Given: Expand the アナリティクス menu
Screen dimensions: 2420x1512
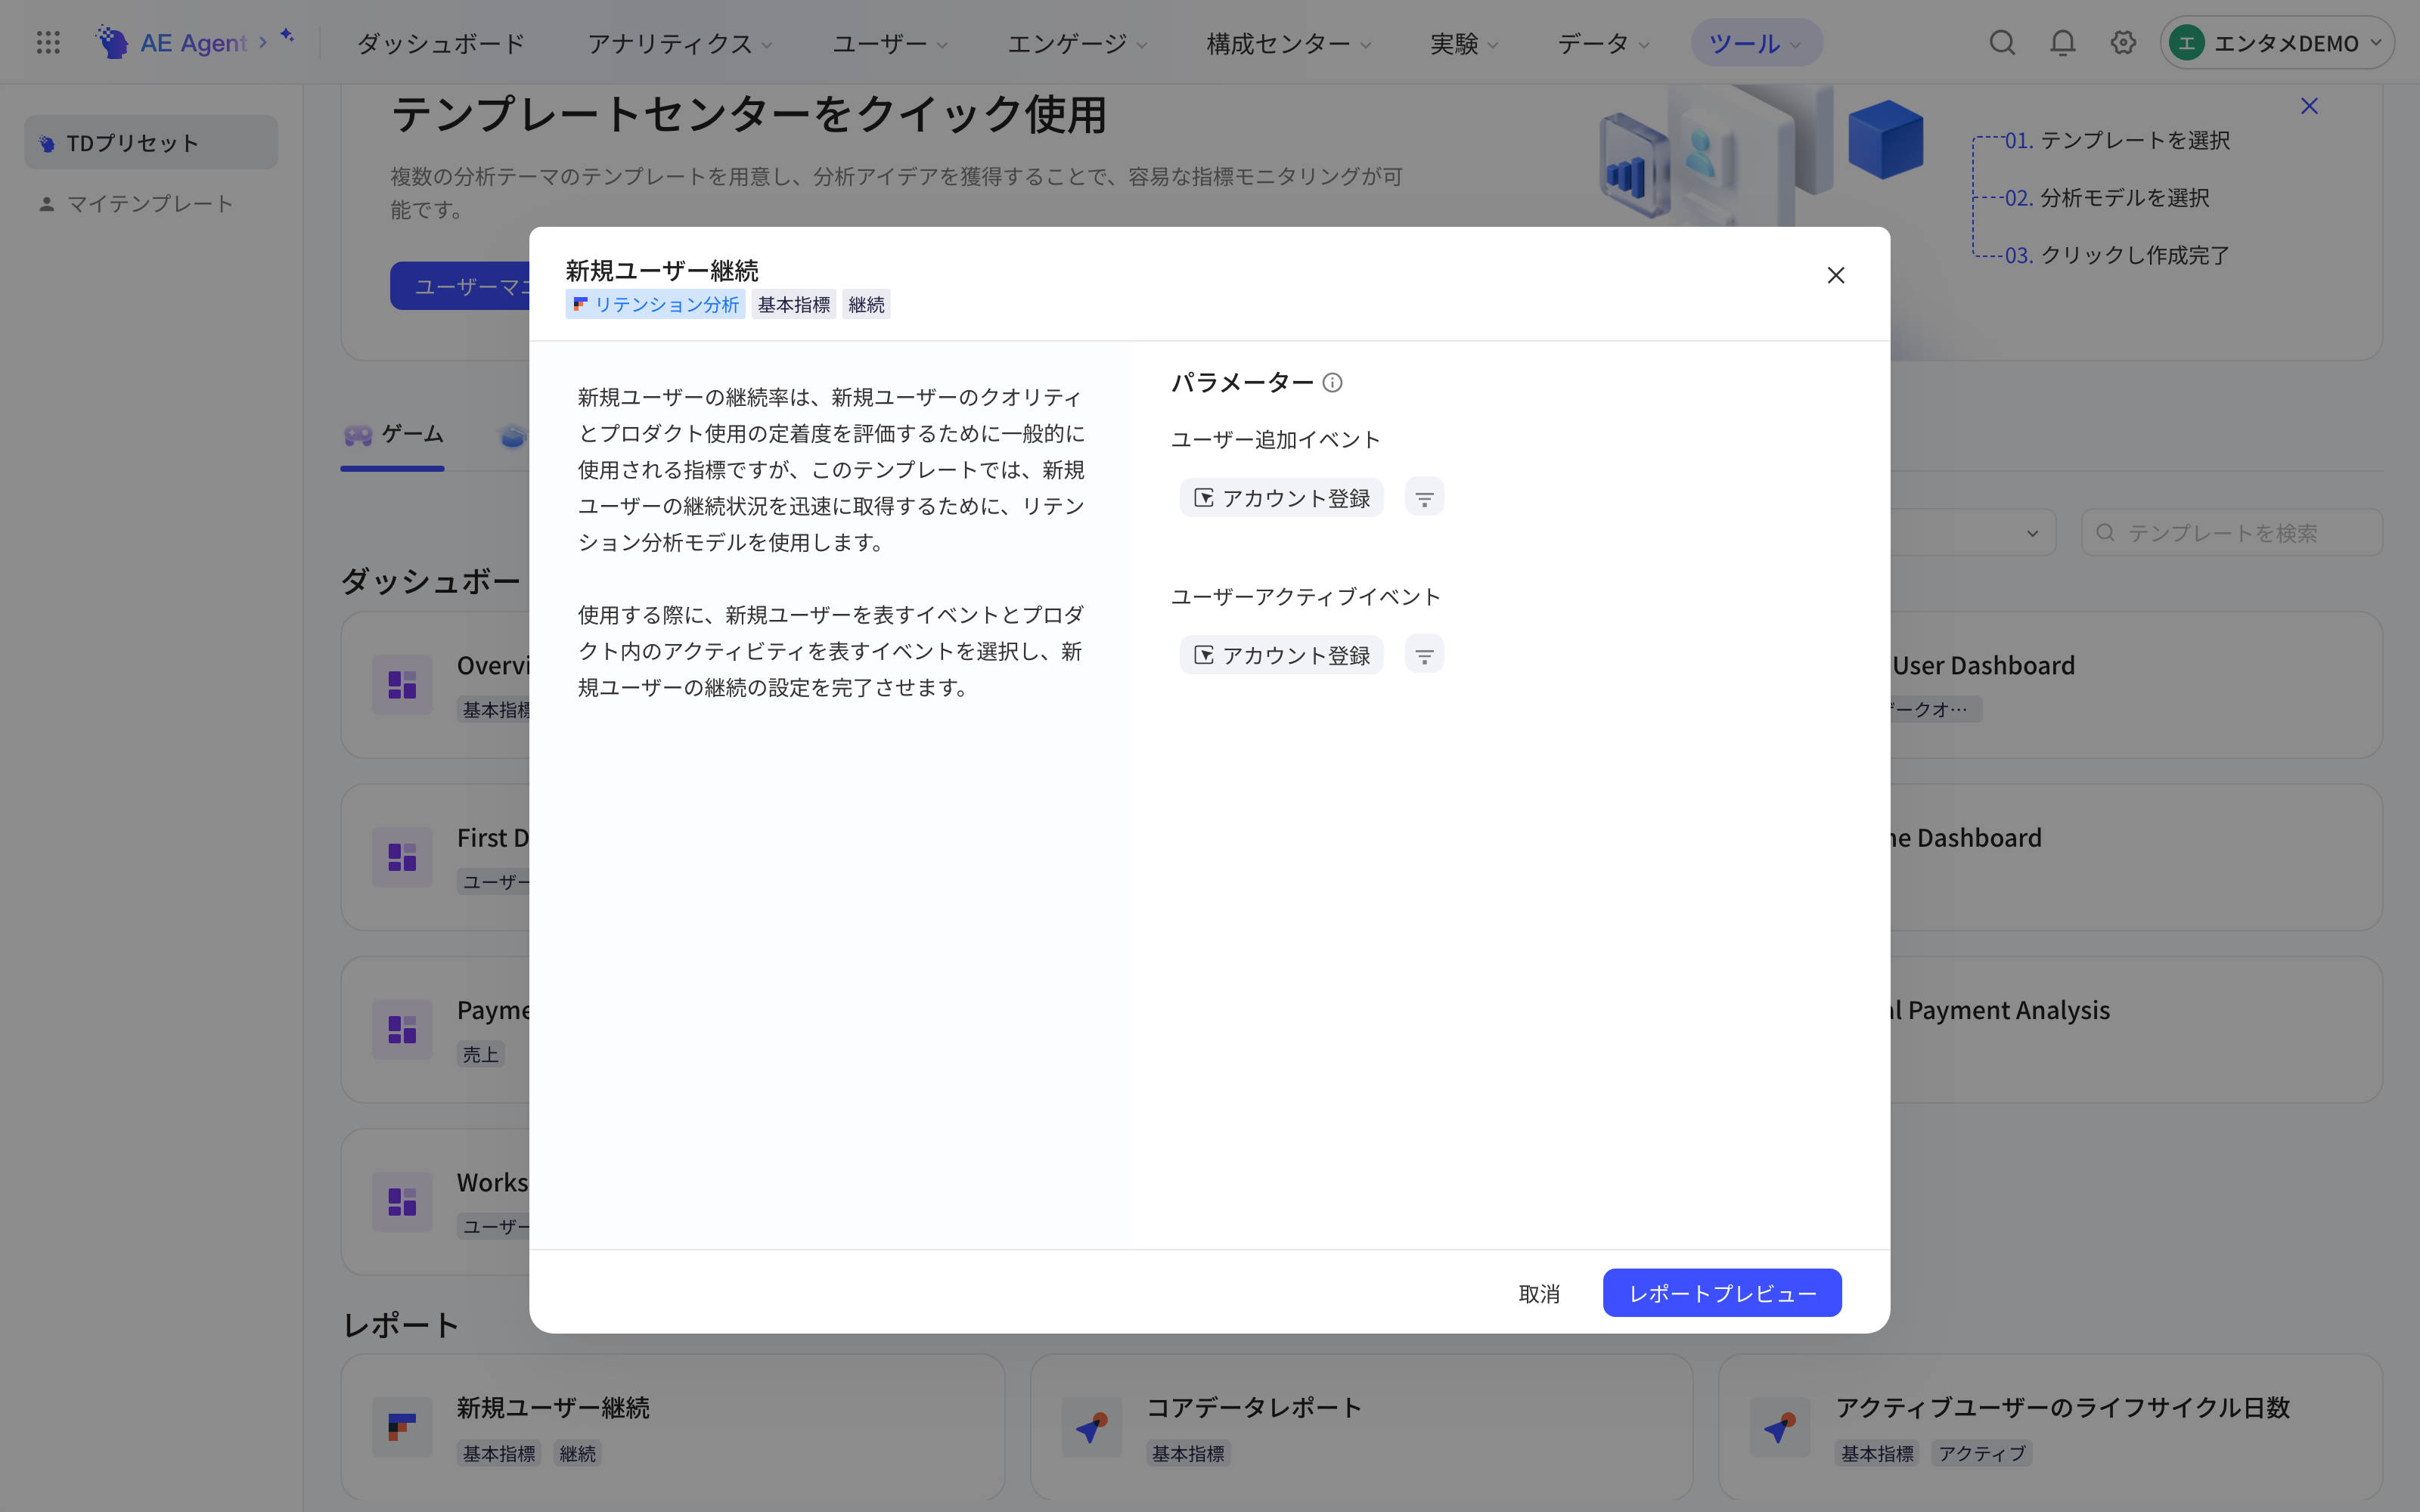Looking at the screenshot, I should 680,43.
